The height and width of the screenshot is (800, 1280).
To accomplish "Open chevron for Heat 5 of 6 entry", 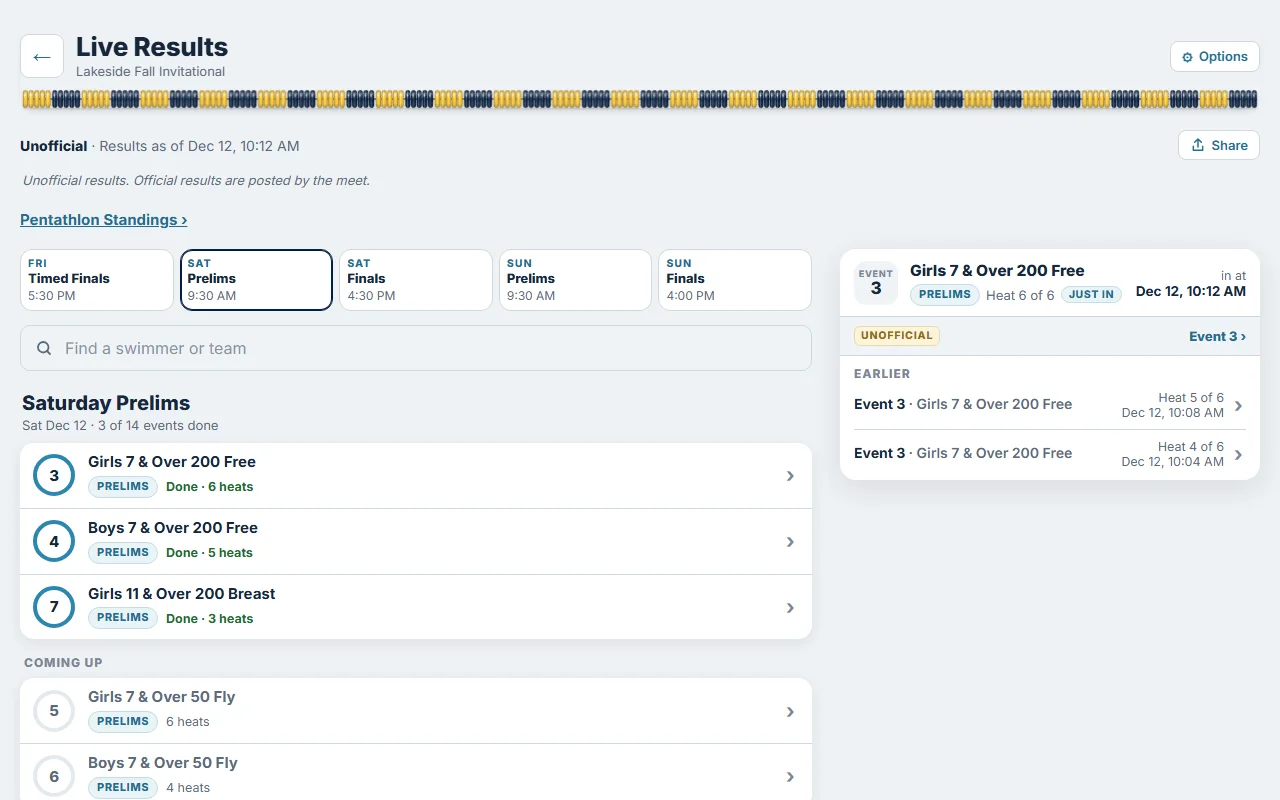I will tap(1238, 406).
